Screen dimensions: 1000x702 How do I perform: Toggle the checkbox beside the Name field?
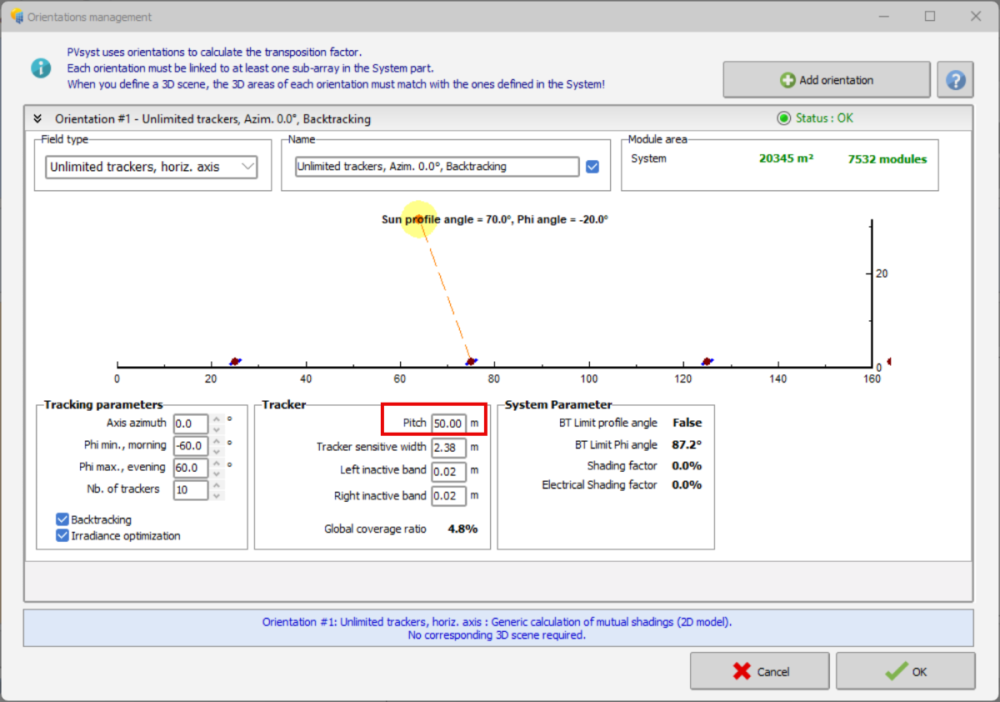pos(592,167)
